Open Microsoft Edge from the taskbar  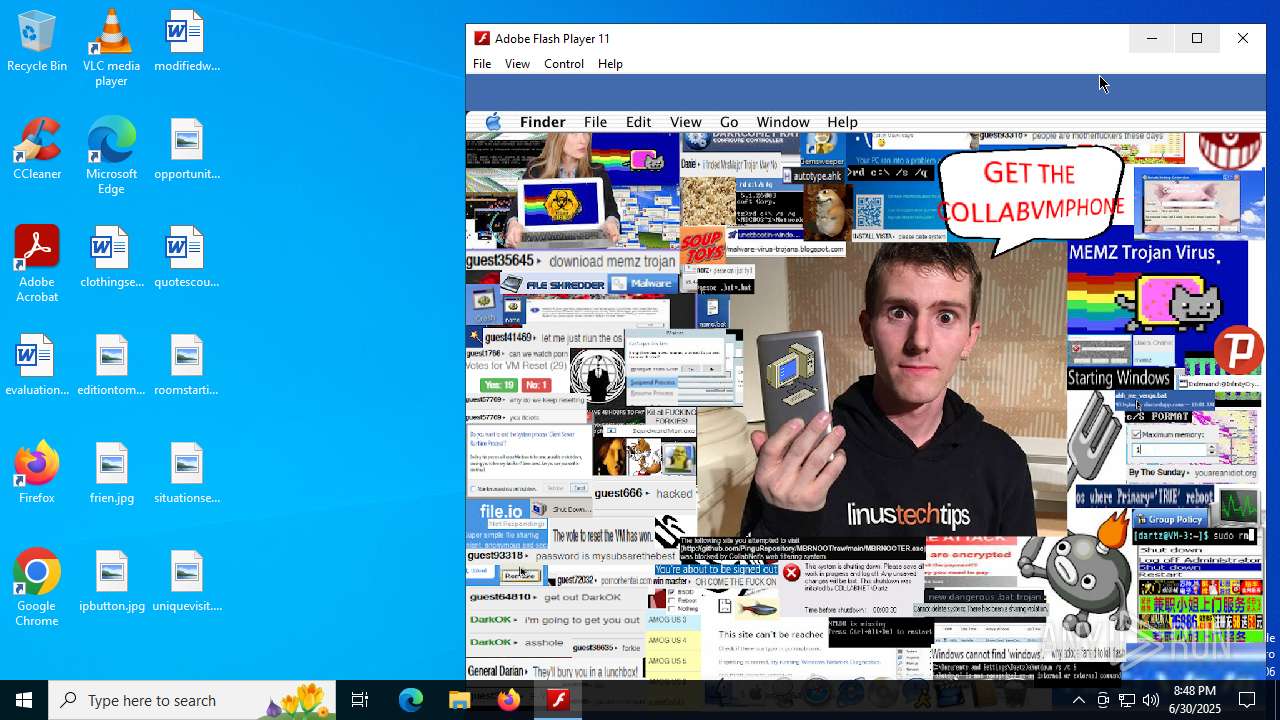(x=411, y=700)
